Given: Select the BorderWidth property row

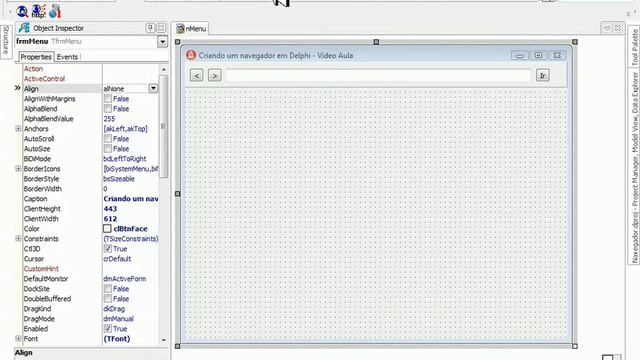Looking at the screenshot, I should tap(90, 189).
